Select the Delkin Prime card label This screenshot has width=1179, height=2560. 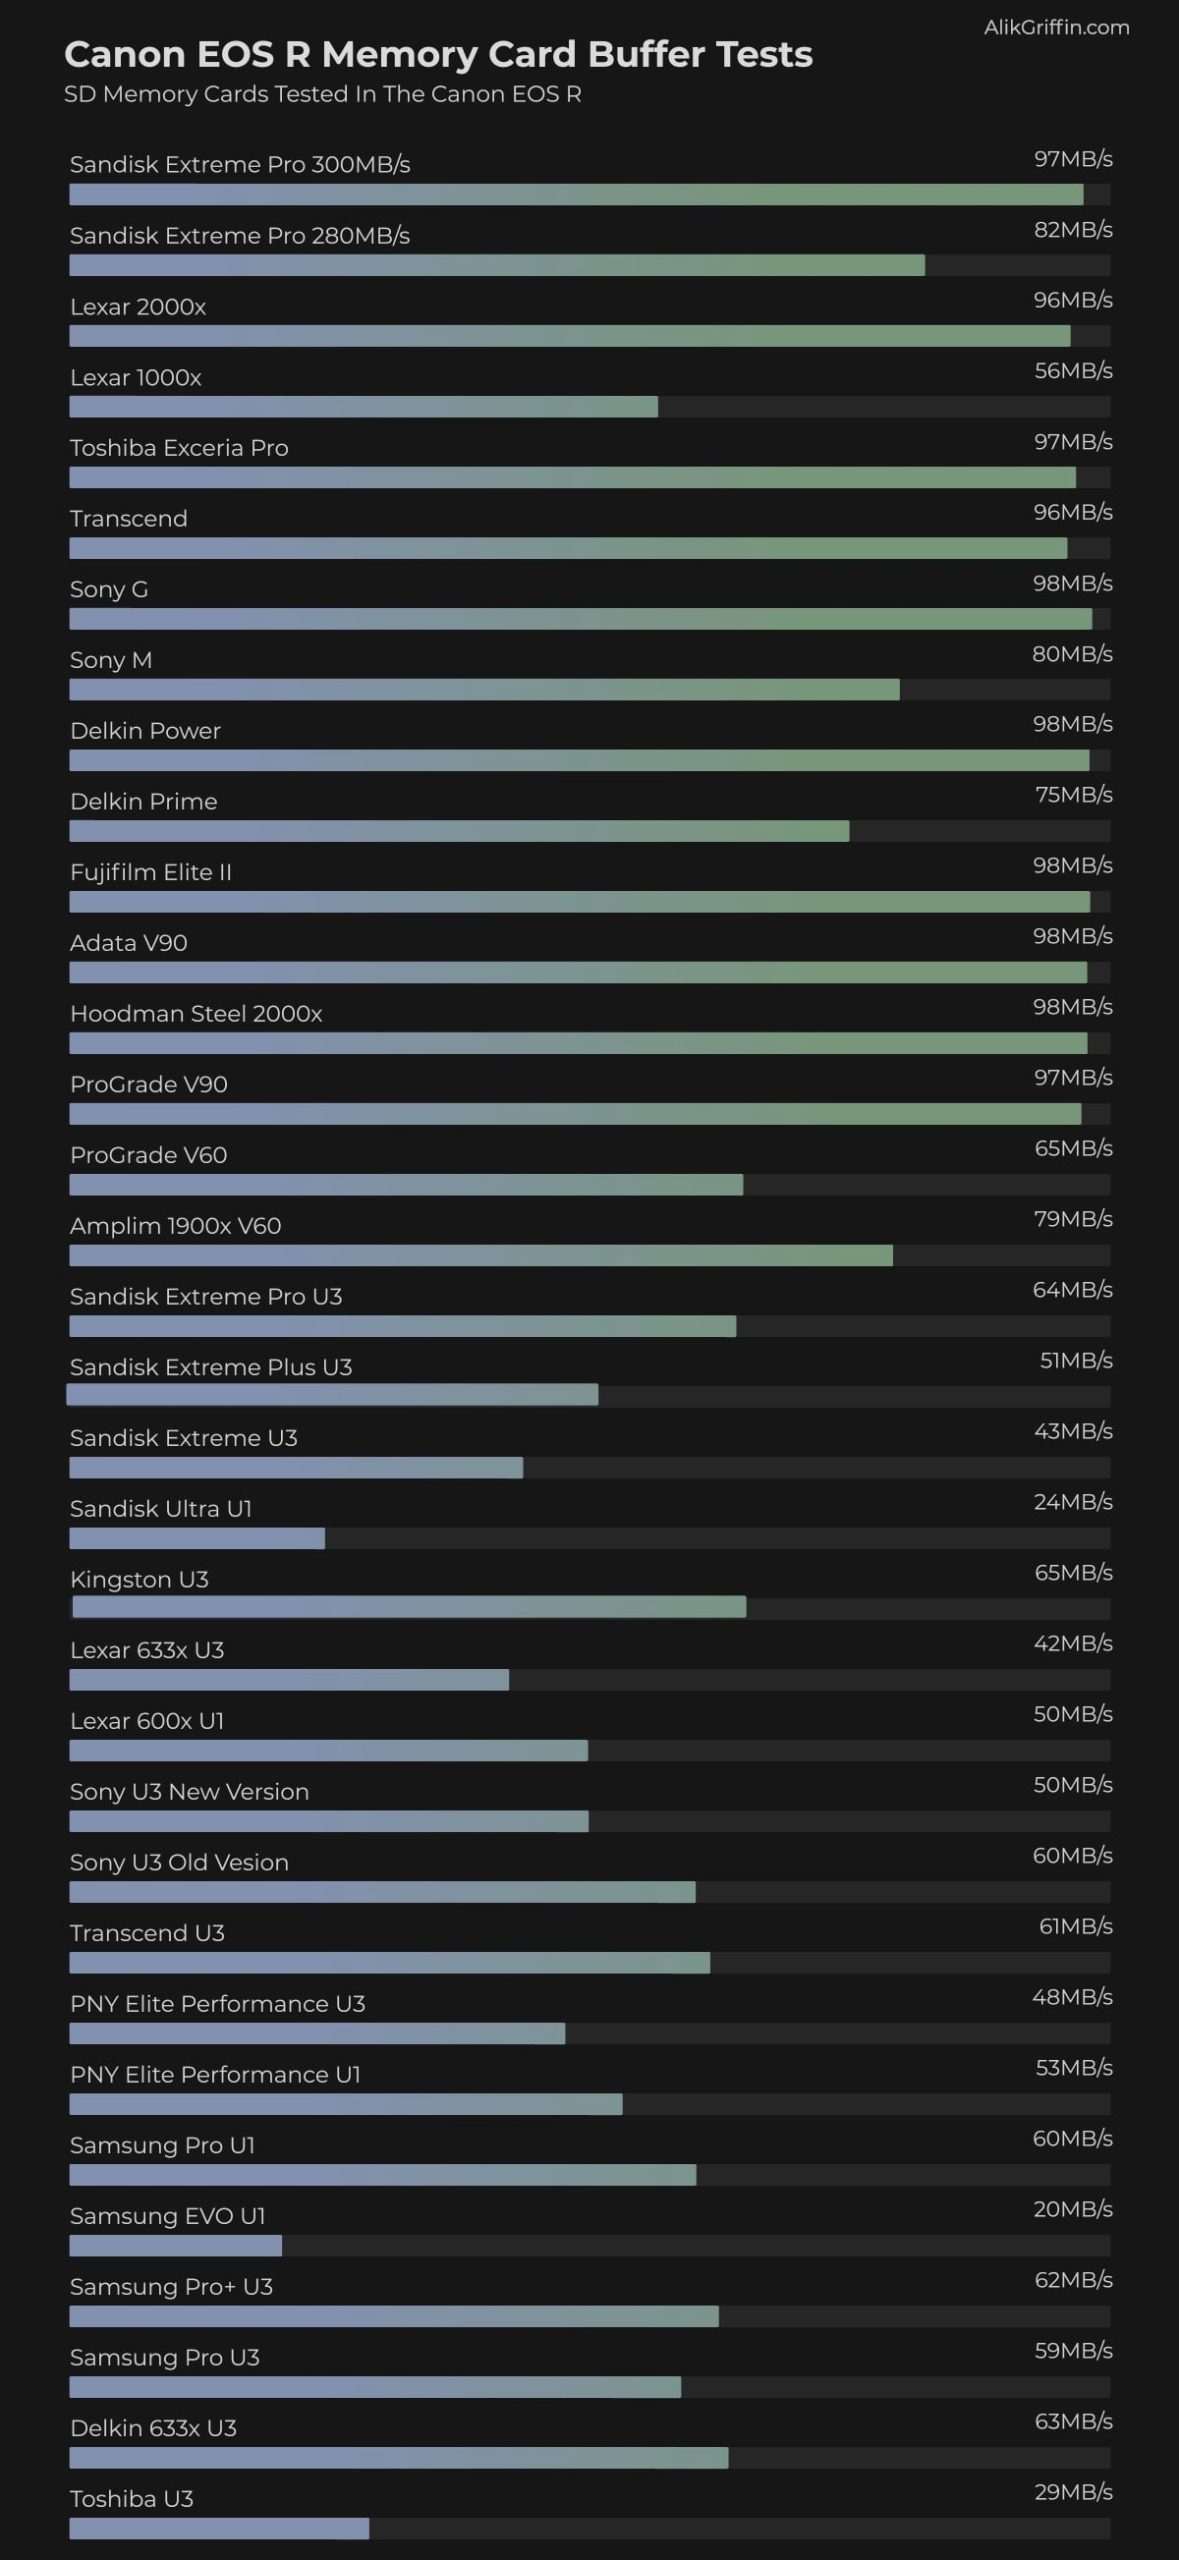(x=143, y=802)
